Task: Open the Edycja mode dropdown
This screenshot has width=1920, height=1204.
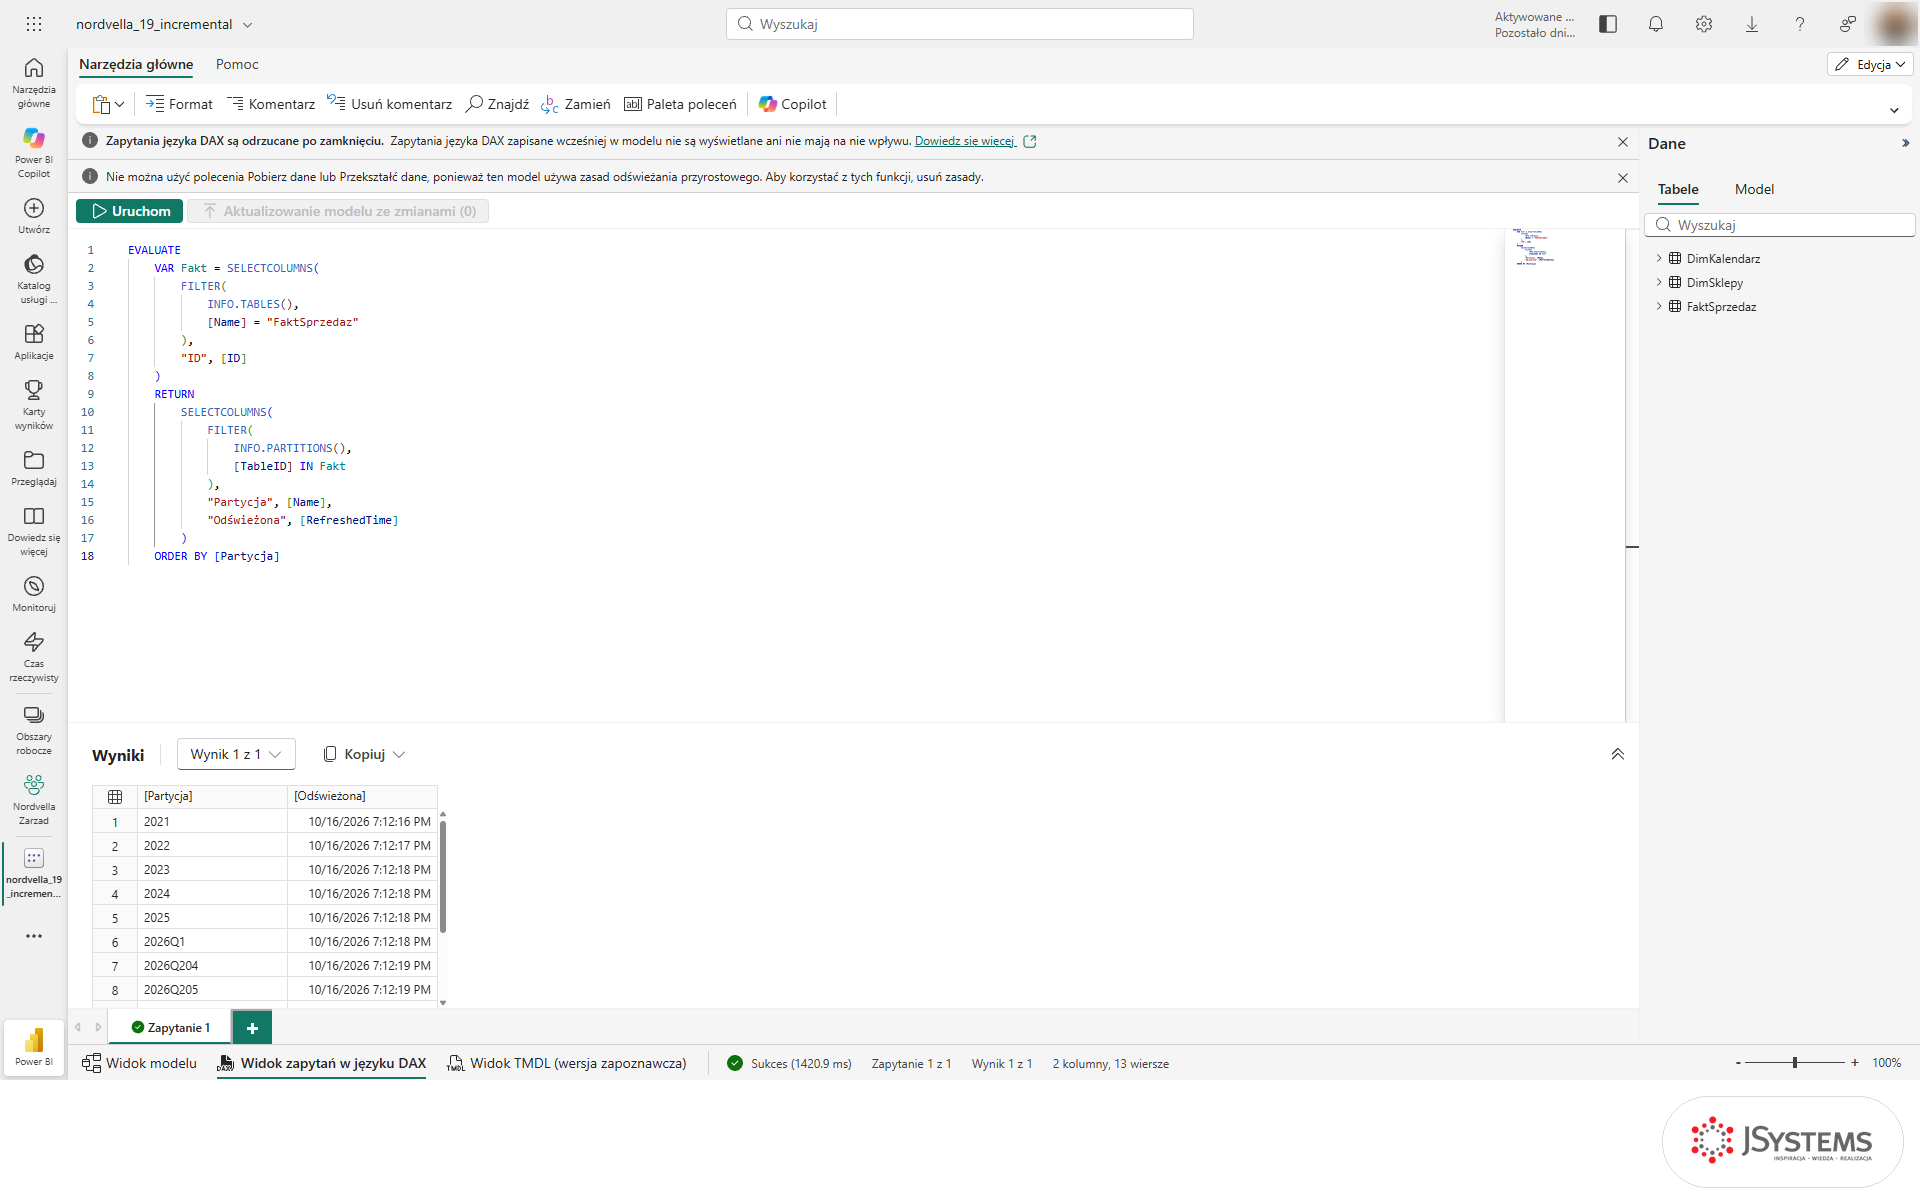Action: coord(1870,64)
